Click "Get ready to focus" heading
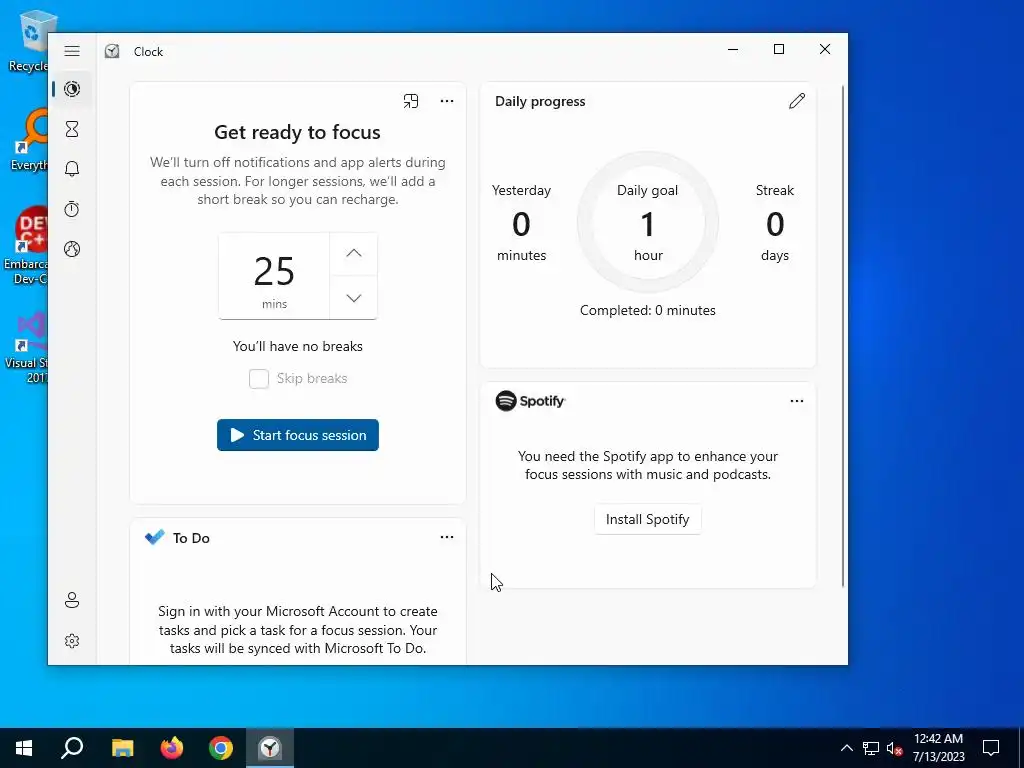This screenshot has height=768, width=1024. click(x=297, y=132)
